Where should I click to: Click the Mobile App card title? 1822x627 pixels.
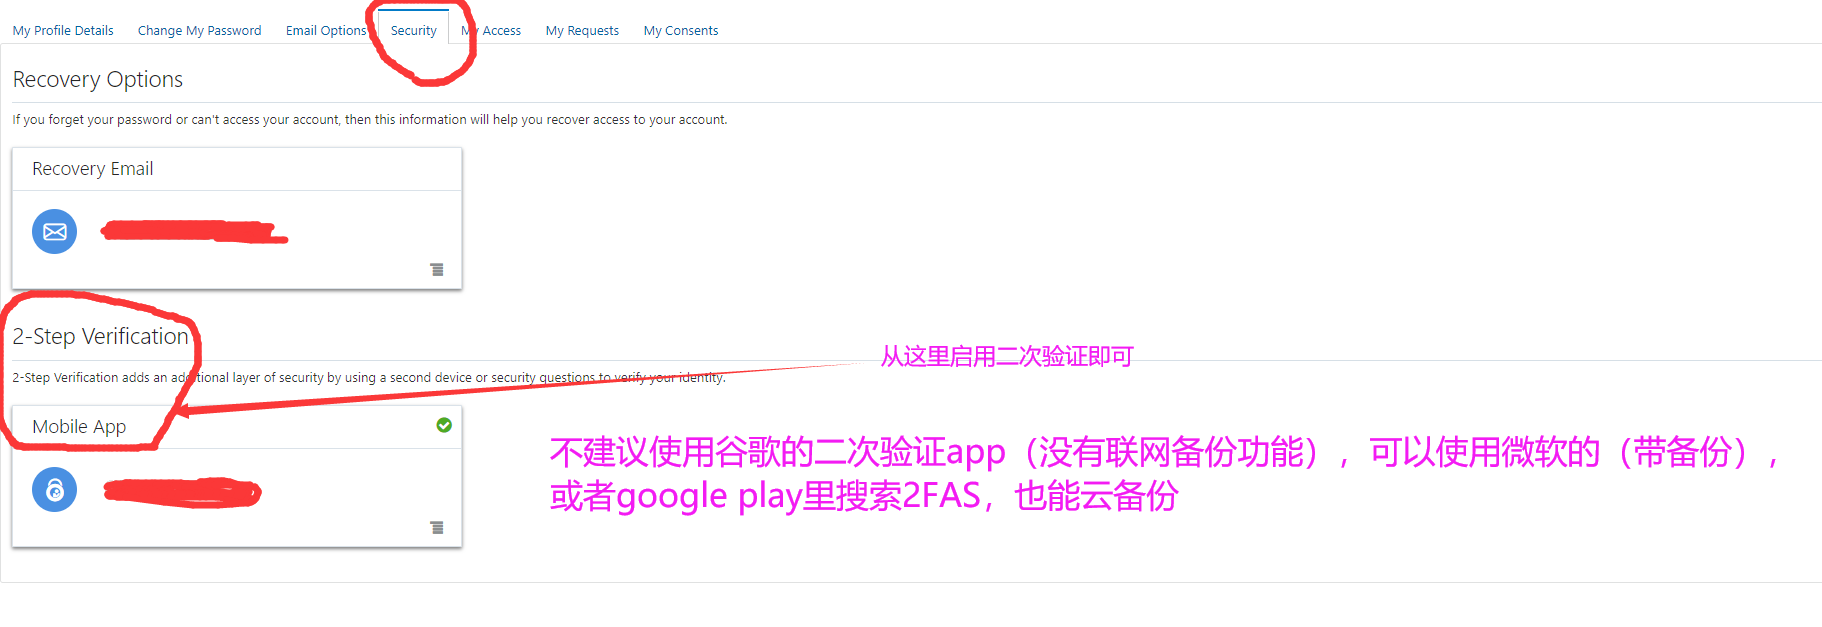pos(79,427)
